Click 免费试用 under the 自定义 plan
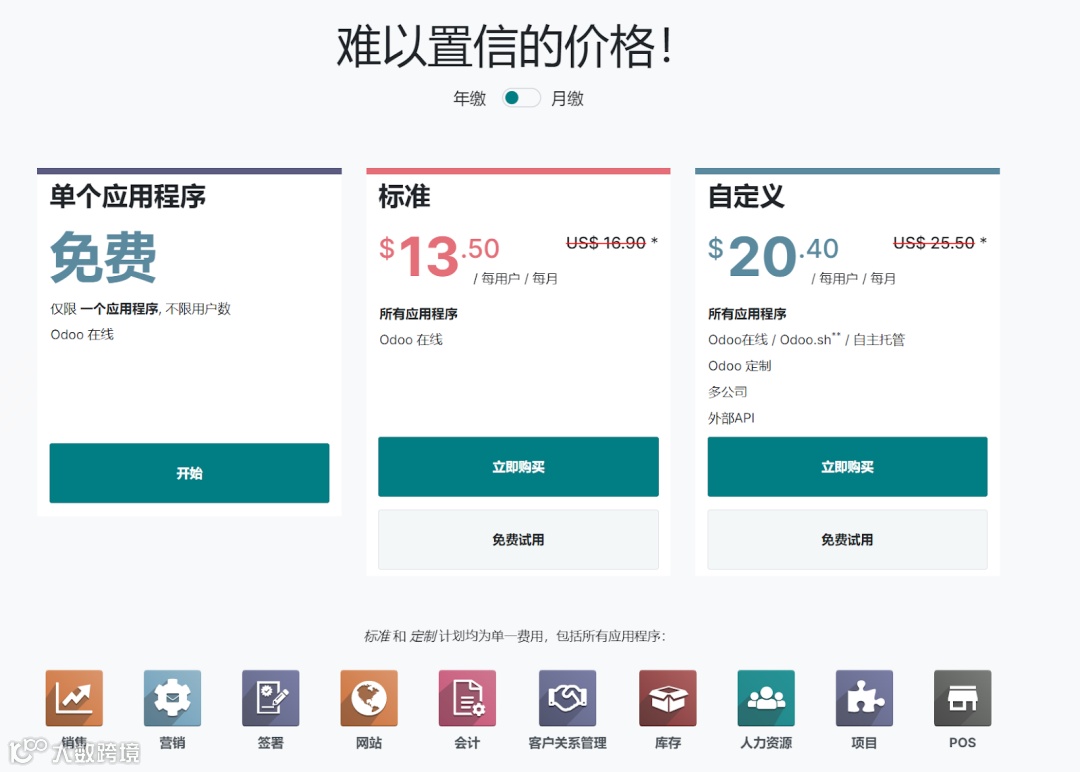The height and width of the screenshot is (772, 1080). (x=847, y=539)
